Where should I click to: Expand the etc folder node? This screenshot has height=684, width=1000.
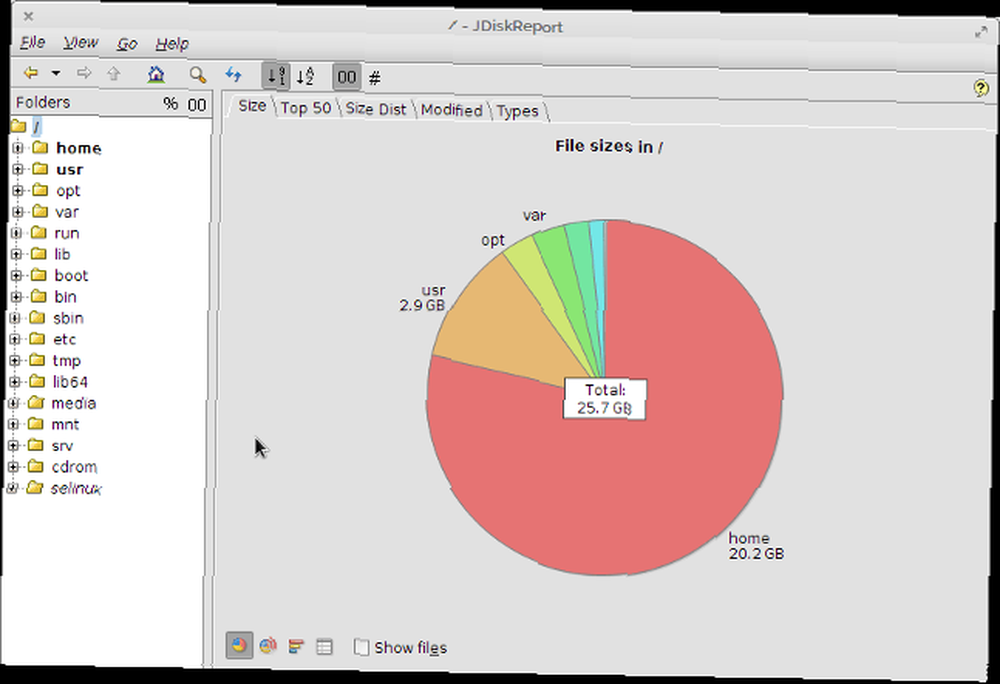[15, 338]
